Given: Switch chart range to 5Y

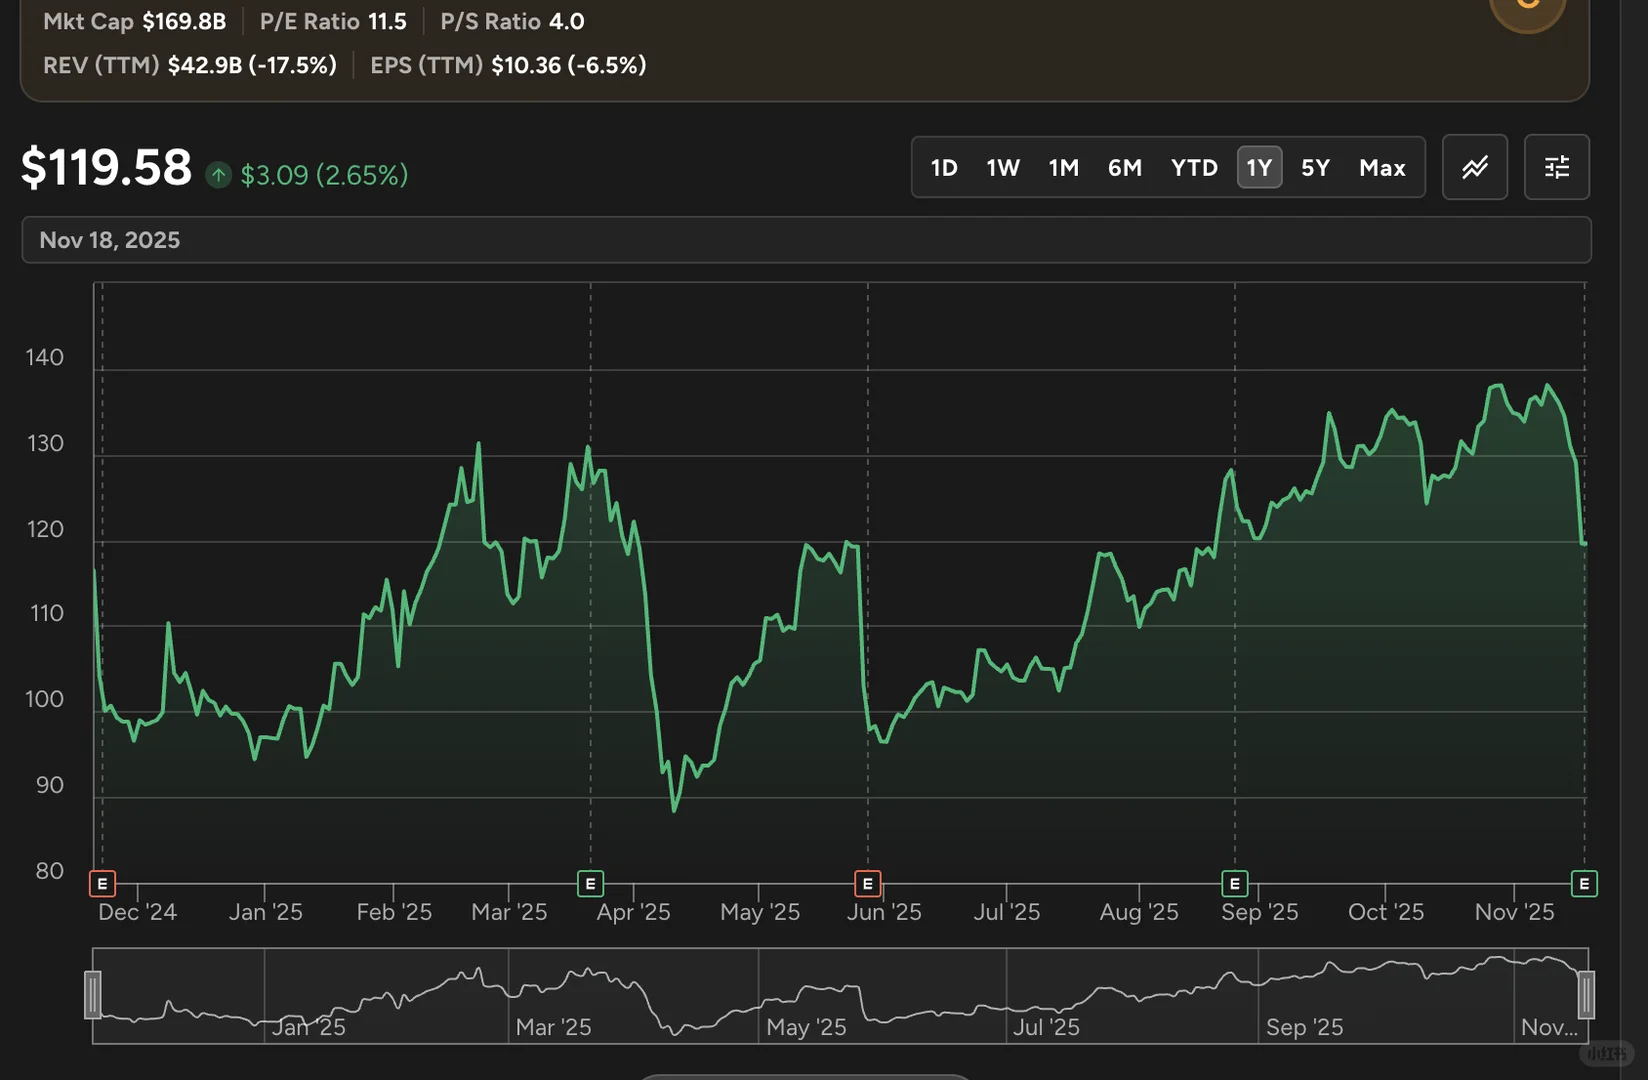Looking at the screenshot, I should point(1315,168).
